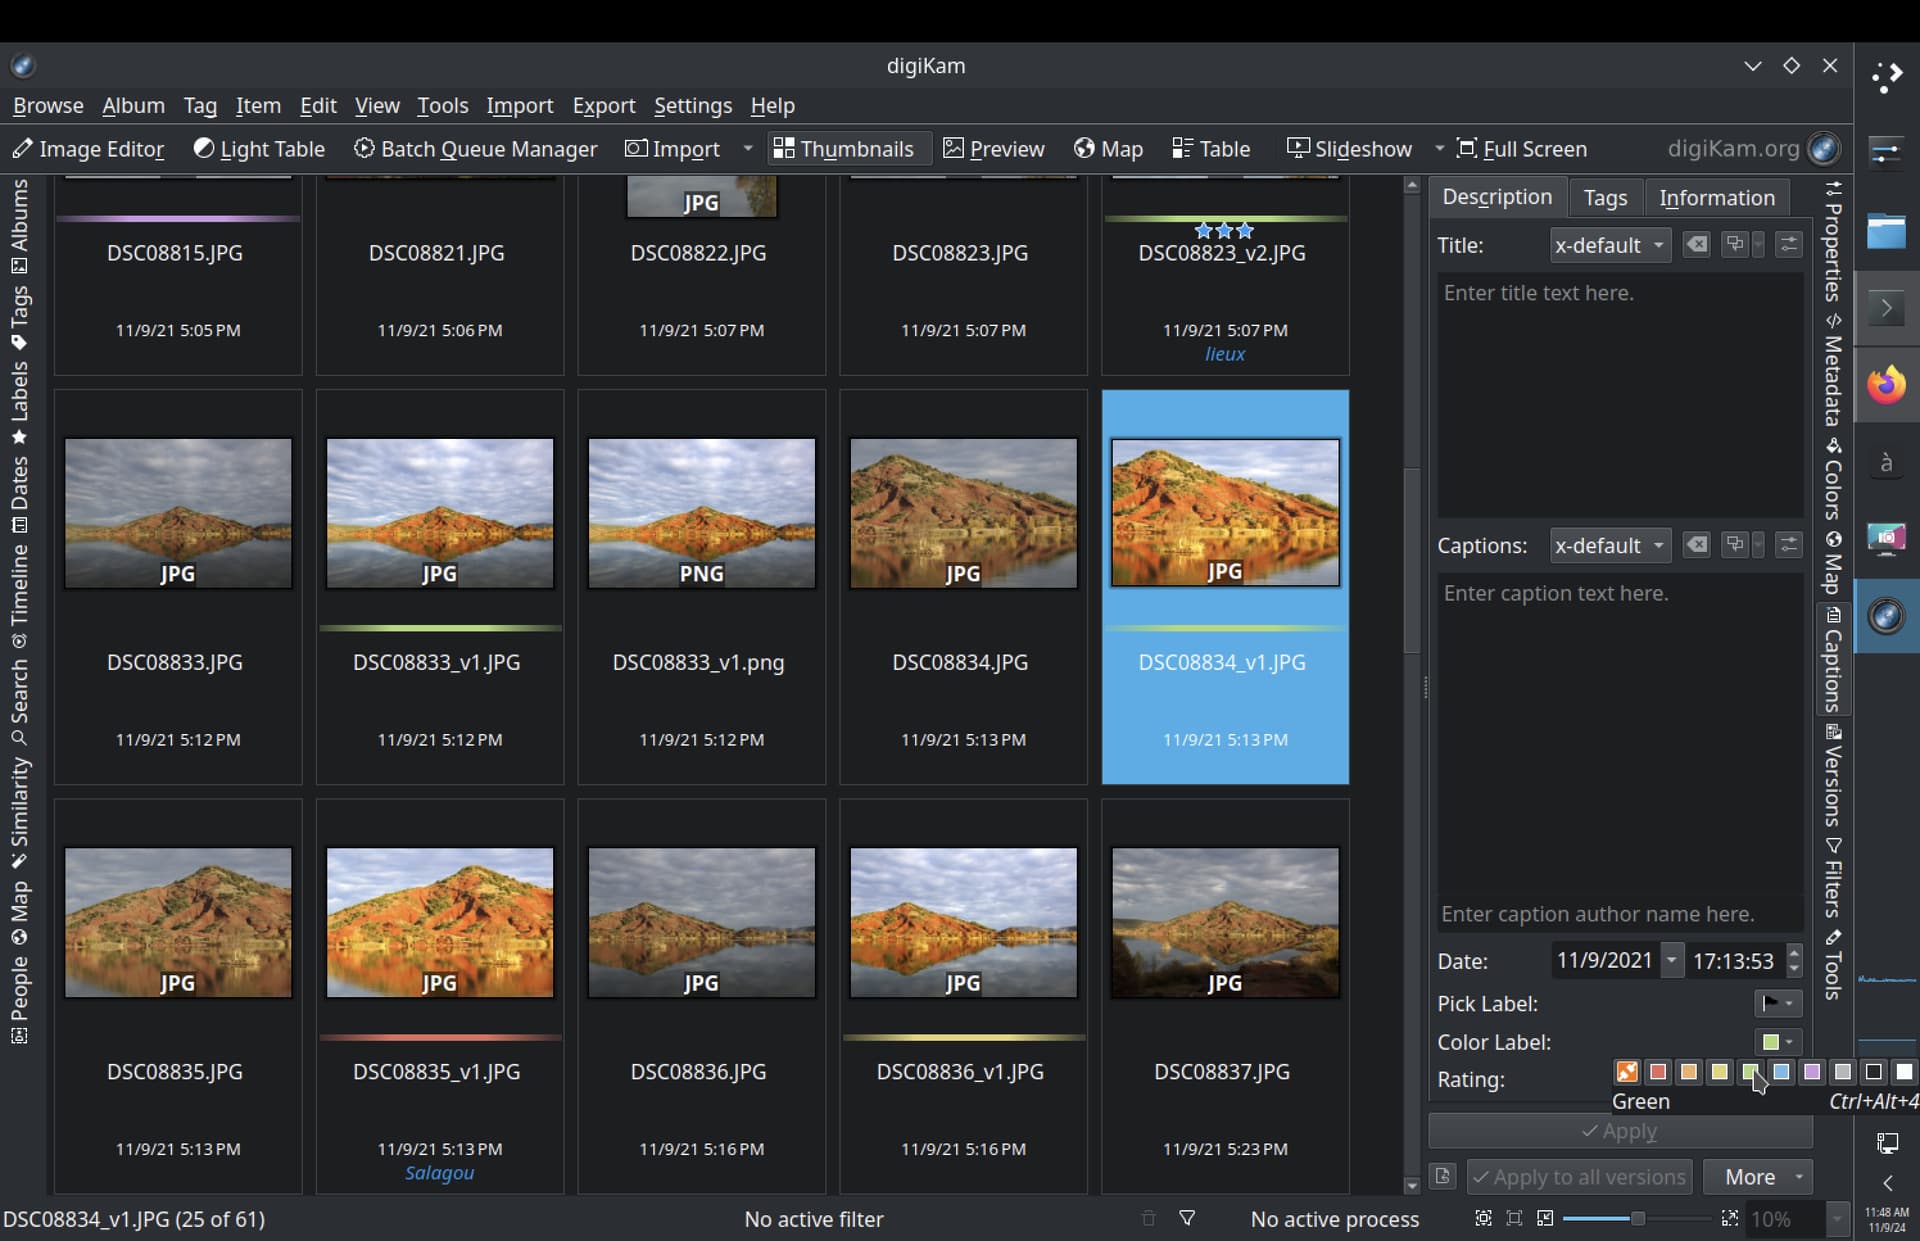This screenshot has width=1920, height=1241.
Task: Click the filter funnel status bar icon
Action: [x=1187, y=1219]
